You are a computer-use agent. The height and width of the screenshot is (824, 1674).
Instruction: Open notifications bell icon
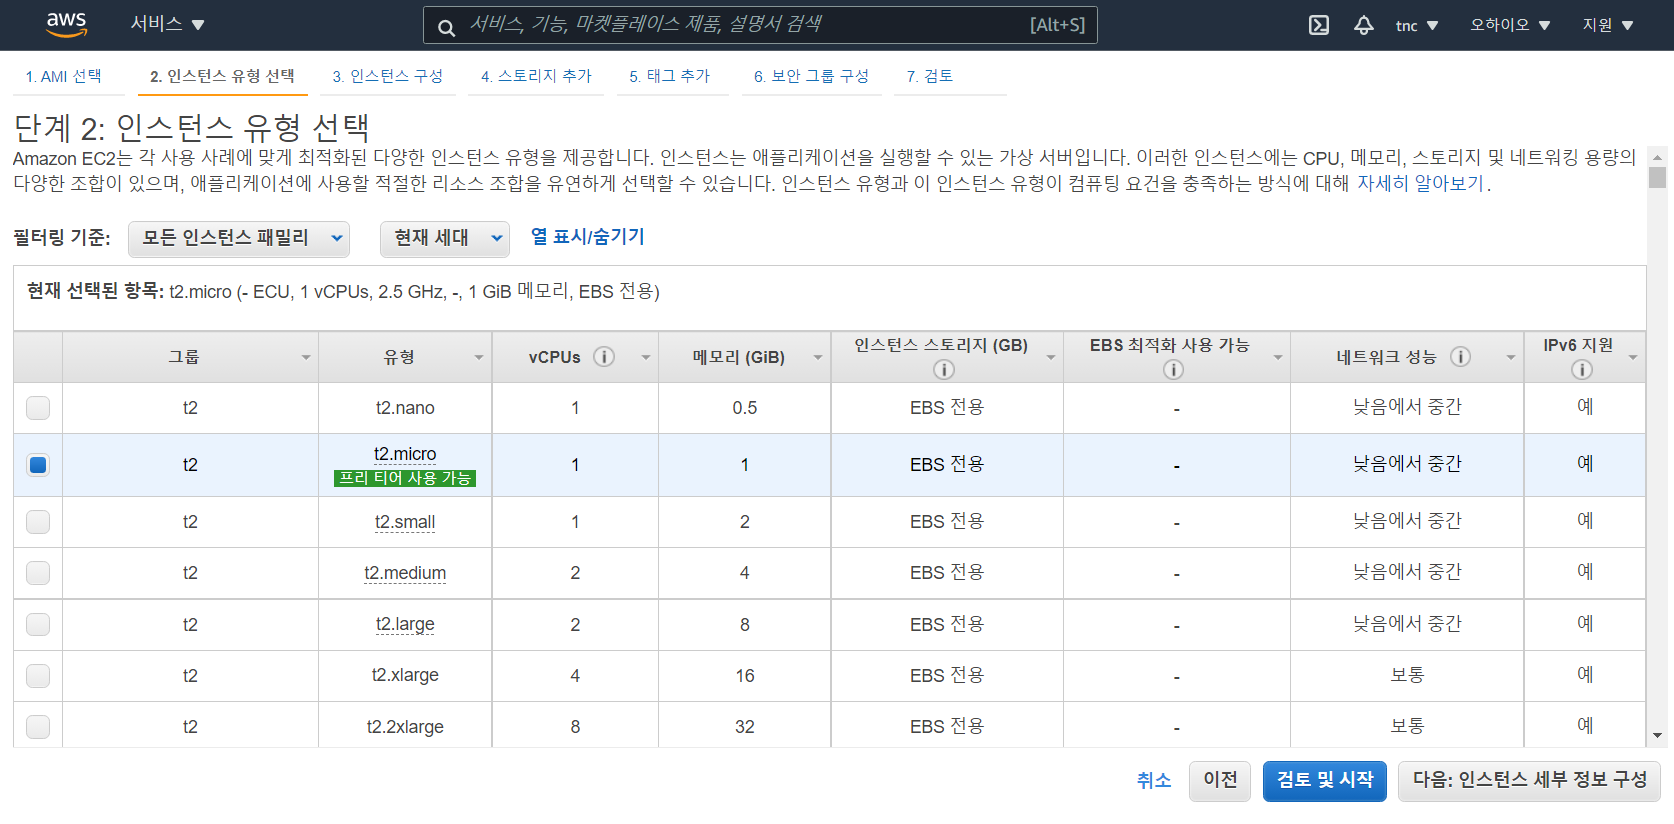[x=1363, y=25]
